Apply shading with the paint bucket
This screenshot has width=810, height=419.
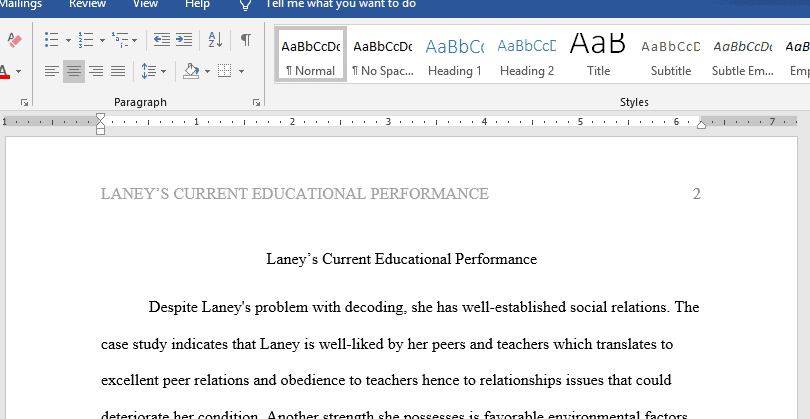coord(192,71)
